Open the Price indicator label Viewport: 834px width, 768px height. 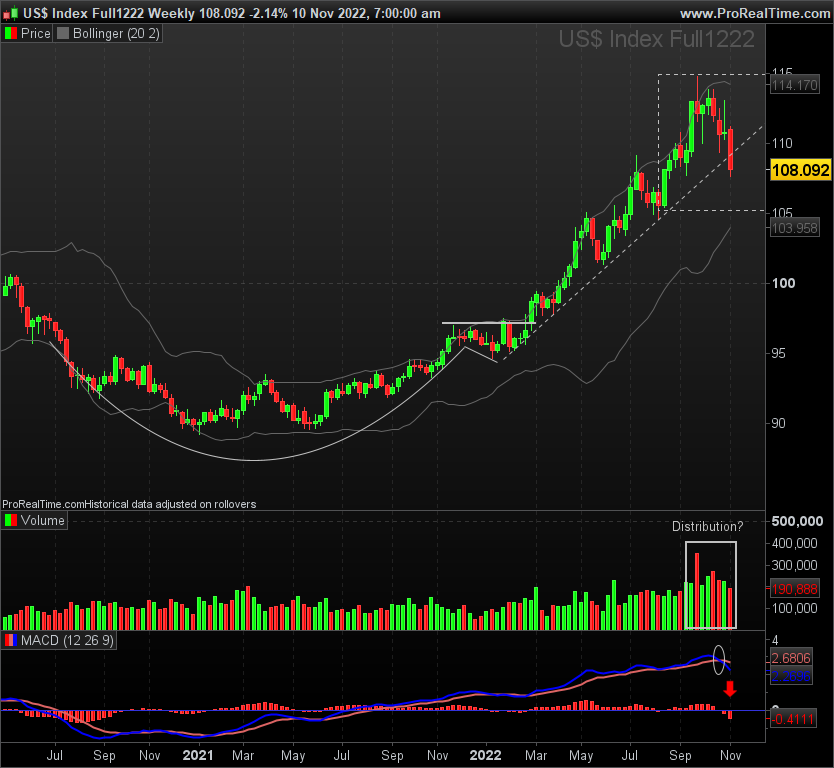[x=35, y=34]
